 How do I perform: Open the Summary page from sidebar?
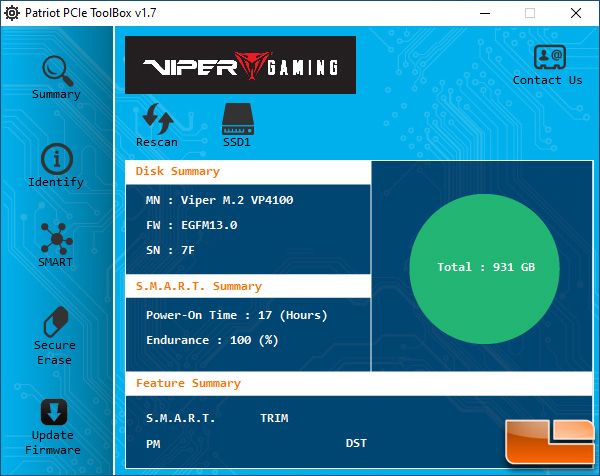pos(57,78)
